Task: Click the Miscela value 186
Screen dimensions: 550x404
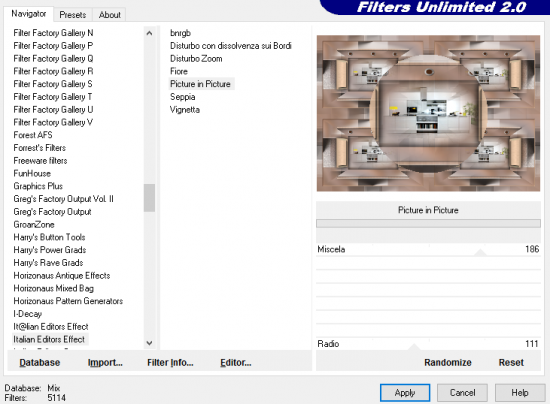Action: pos(532,249)
